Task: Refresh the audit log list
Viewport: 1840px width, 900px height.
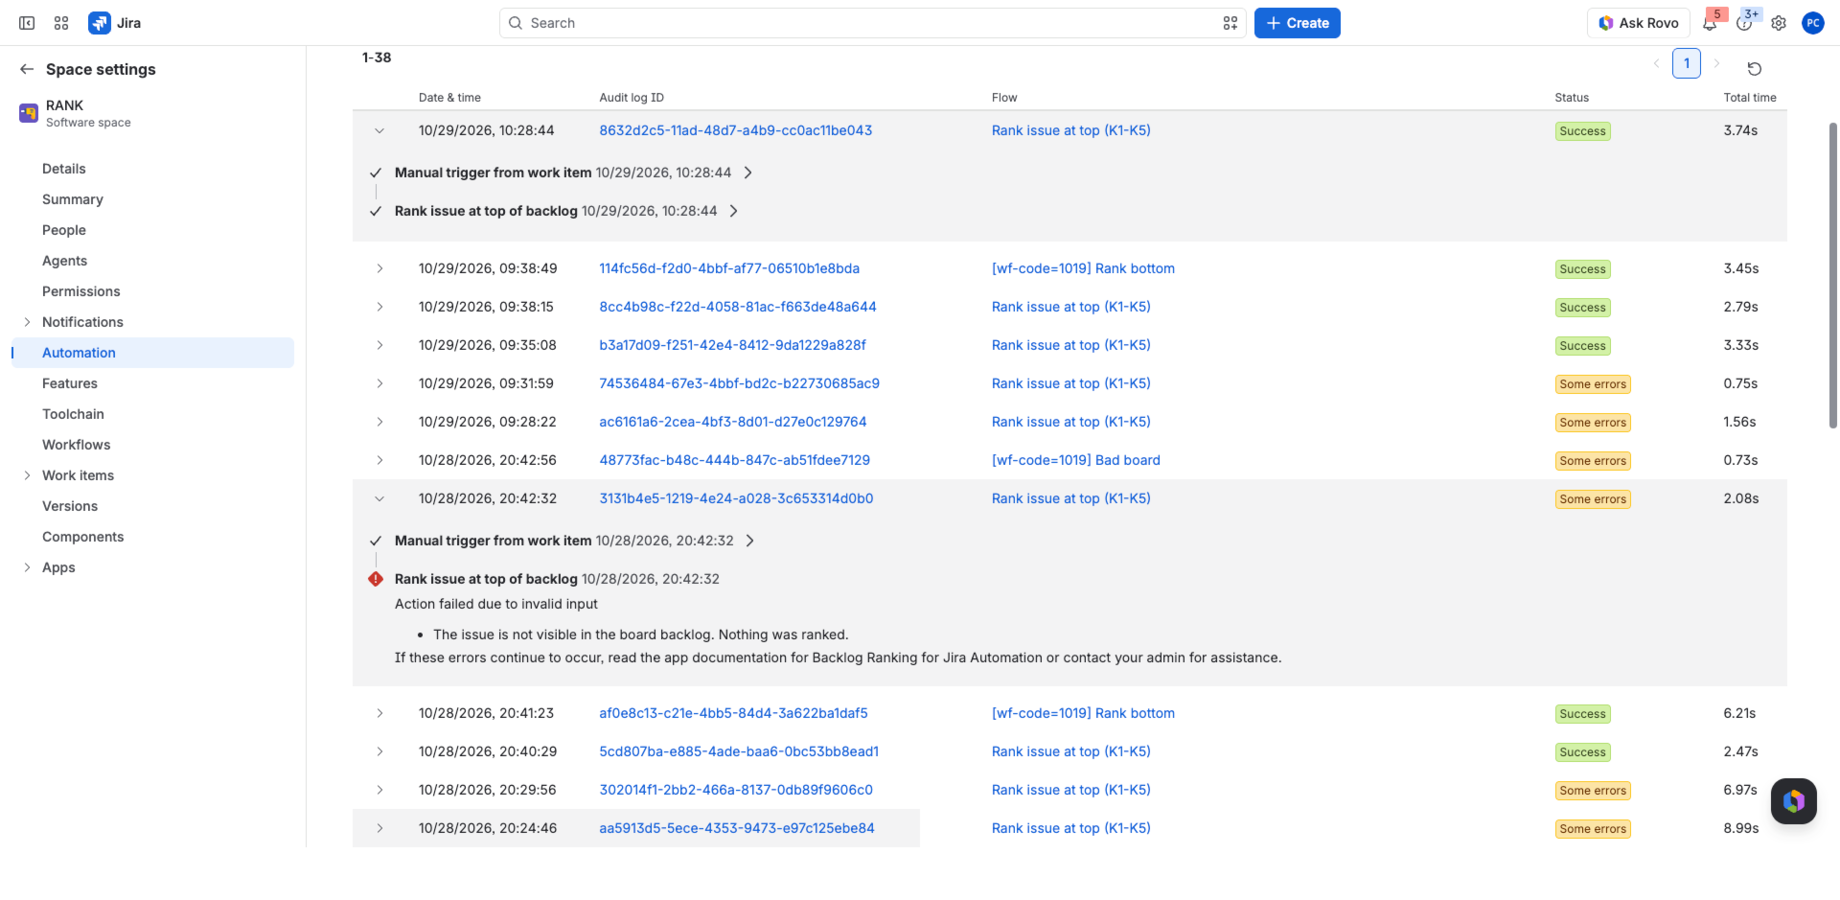Action: click(x=1754, y=69)
